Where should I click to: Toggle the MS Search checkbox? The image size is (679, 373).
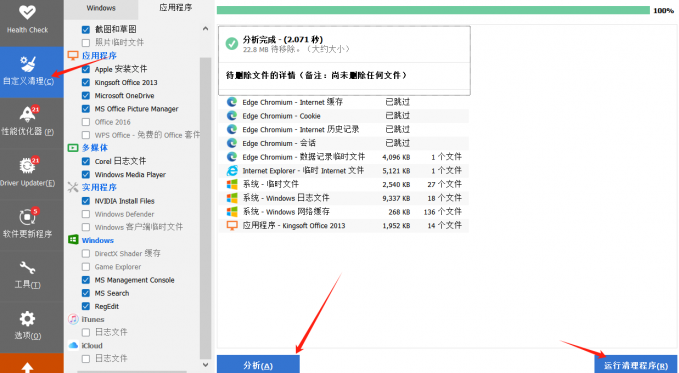click(86, 293)
